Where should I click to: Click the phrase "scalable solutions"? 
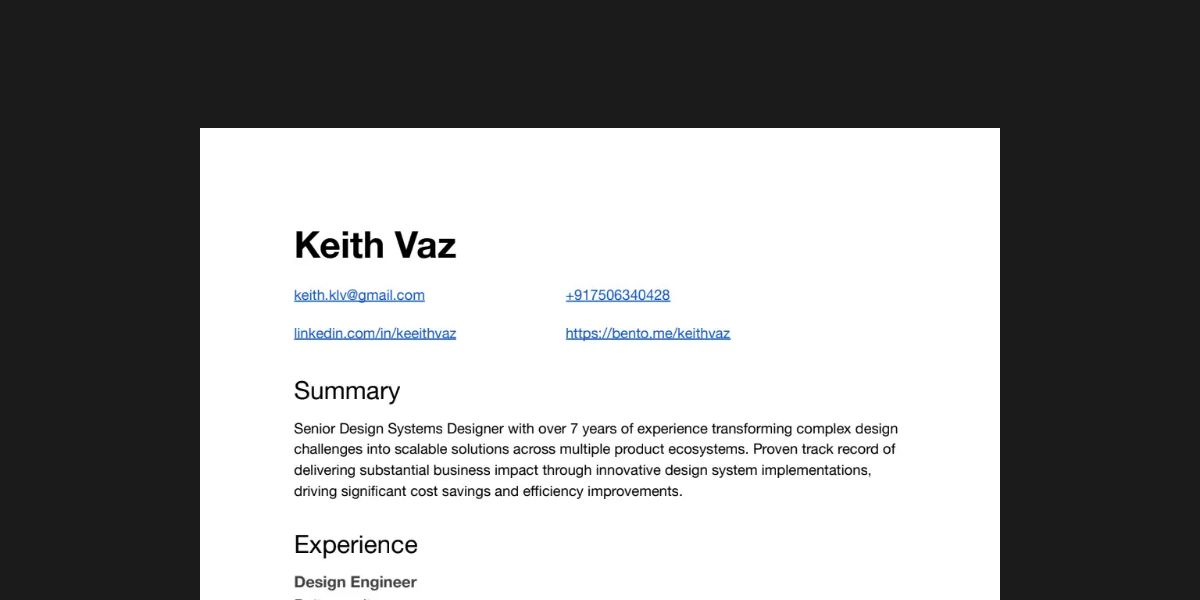coord(442,450)
